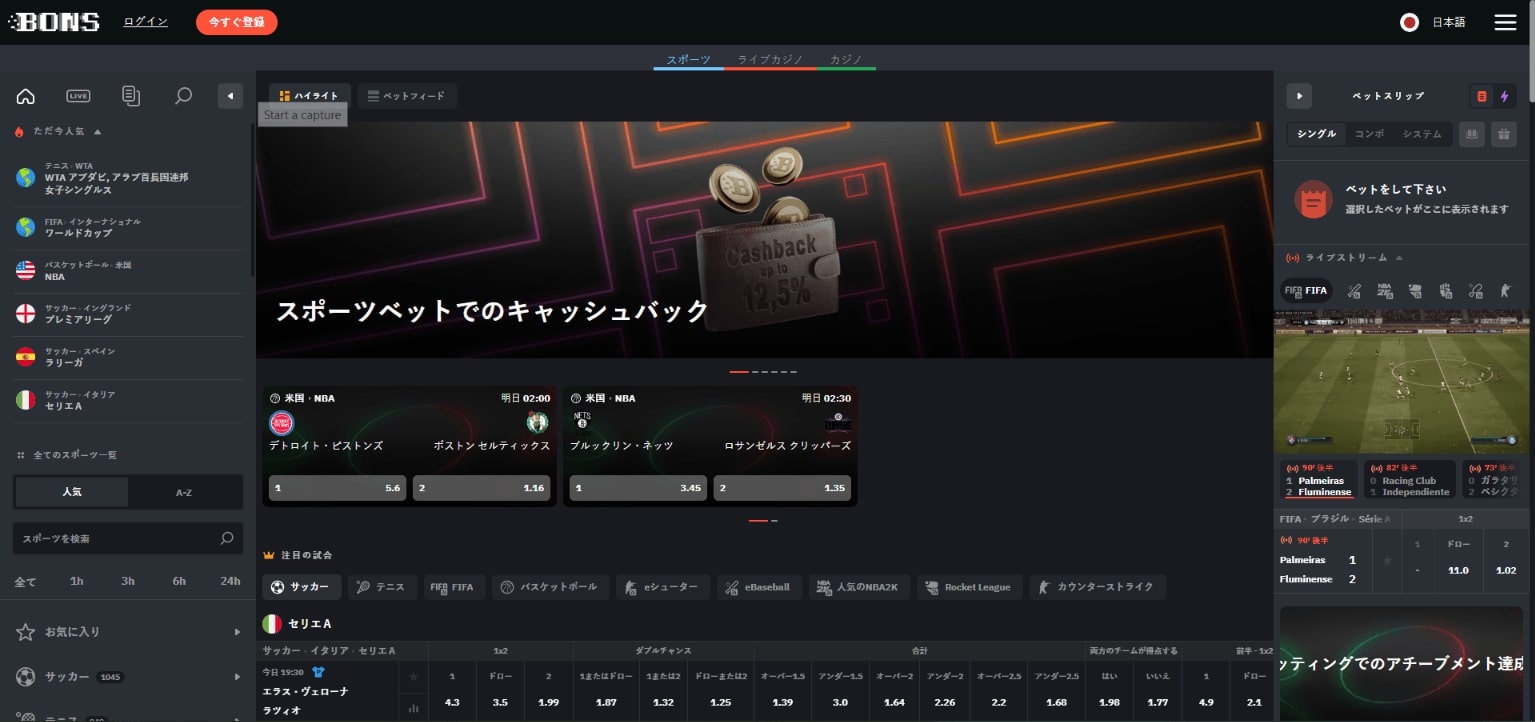Open the bet history coupons icon
Image resolution: width=1535 pixels, height=722 pixels.
[x=131, y=96]
